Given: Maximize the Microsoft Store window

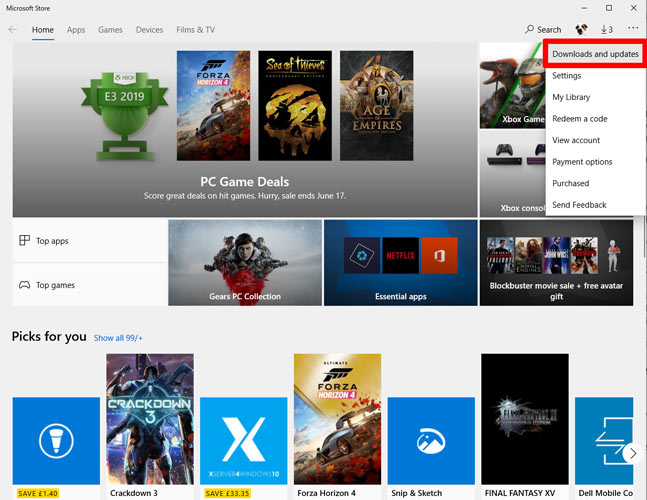Looking at the screenshot, I should [x=609, y=8].
